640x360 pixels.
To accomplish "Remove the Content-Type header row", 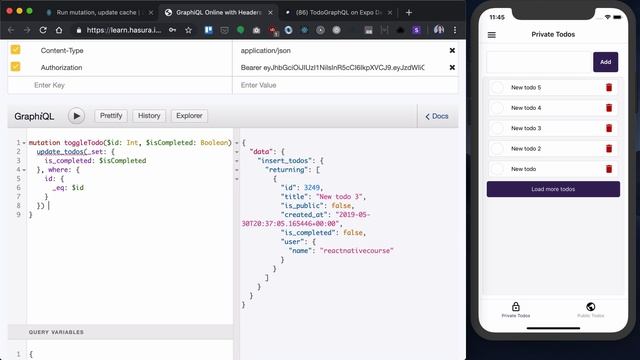I will click(452, 50).
